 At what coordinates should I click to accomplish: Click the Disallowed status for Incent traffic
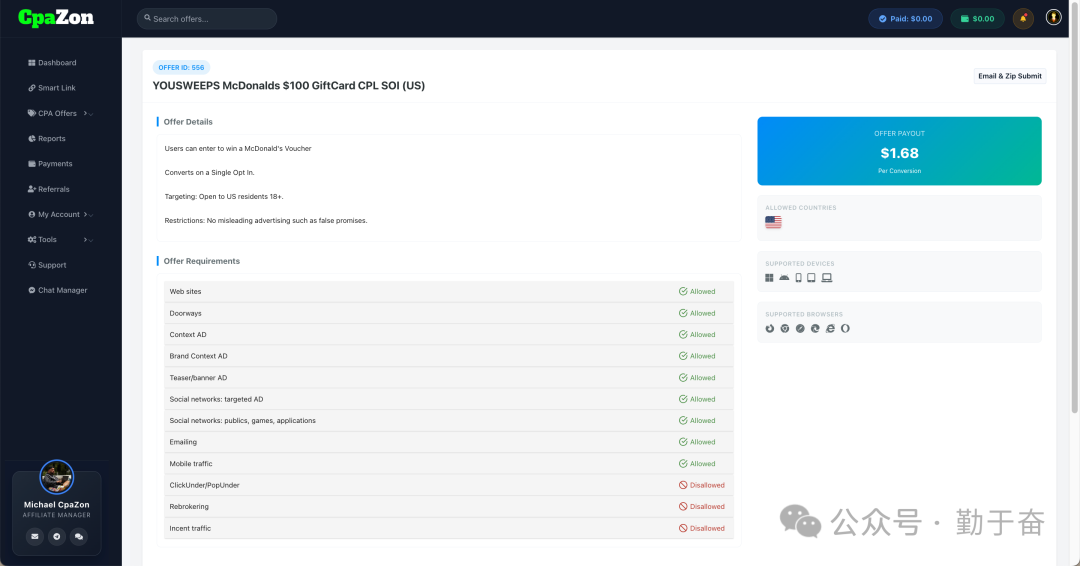point(702,528)
